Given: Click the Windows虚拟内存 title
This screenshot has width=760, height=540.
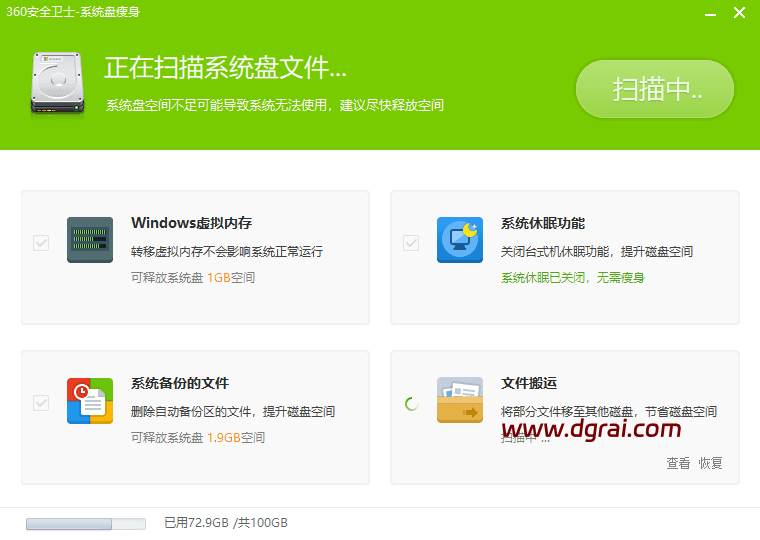Looking at the screenshot, I should [x=191, y=223].
